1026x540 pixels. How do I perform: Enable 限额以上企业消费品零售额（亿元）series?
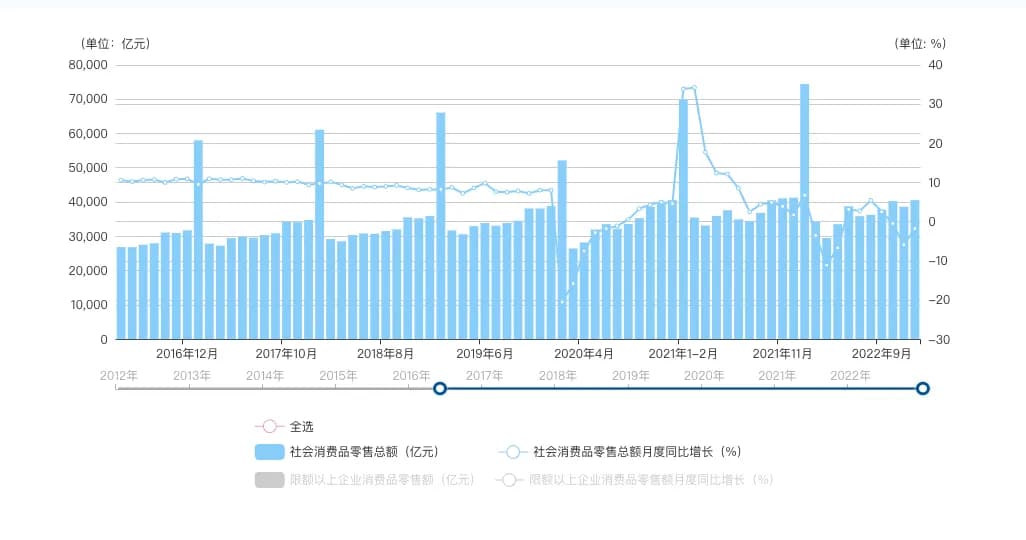[x=365, y=480]
